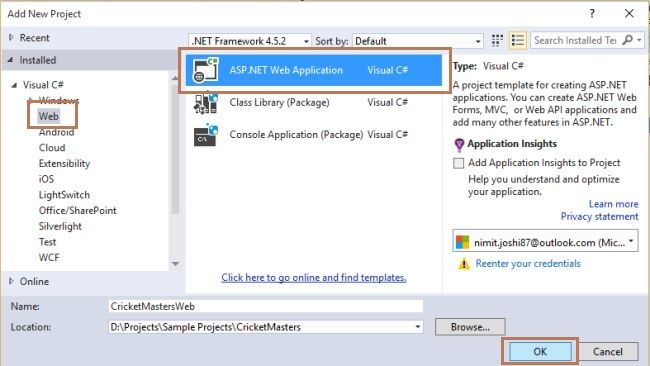Image resolution: width=650 pixels, height=366 pixels.
Task: Open the Location path dropdown
Action: [417, 327]
